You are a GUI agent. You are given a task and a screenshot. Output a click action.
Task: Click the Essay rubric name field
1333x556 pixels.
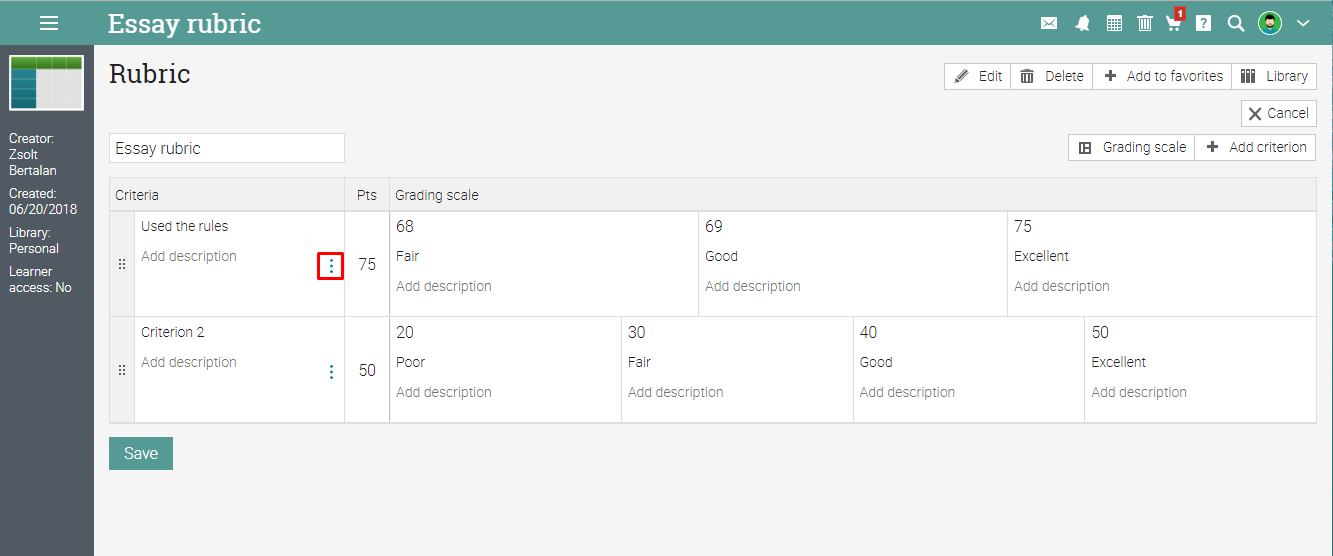227,148
